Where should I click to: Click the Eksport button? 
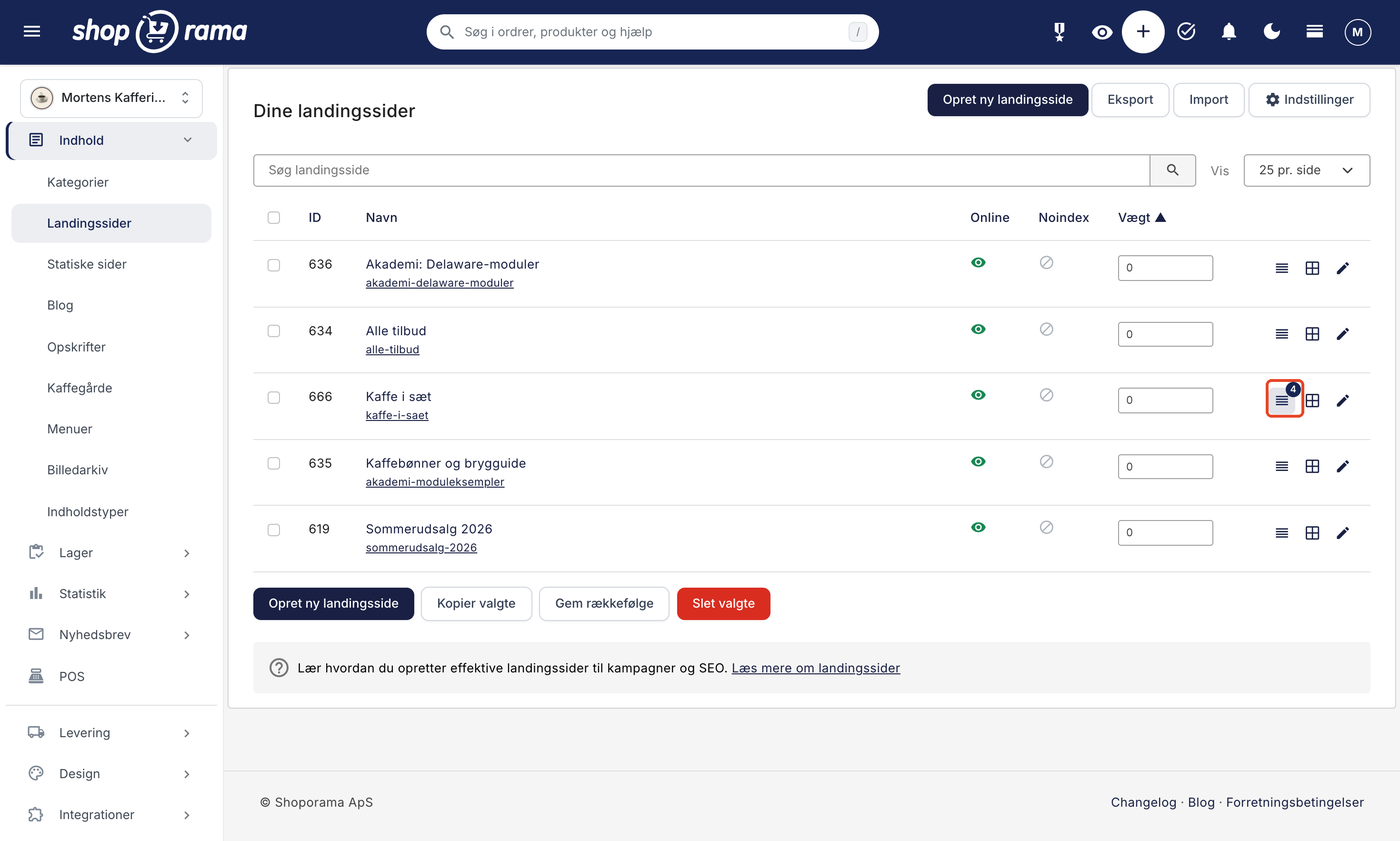pos(1130,100)
